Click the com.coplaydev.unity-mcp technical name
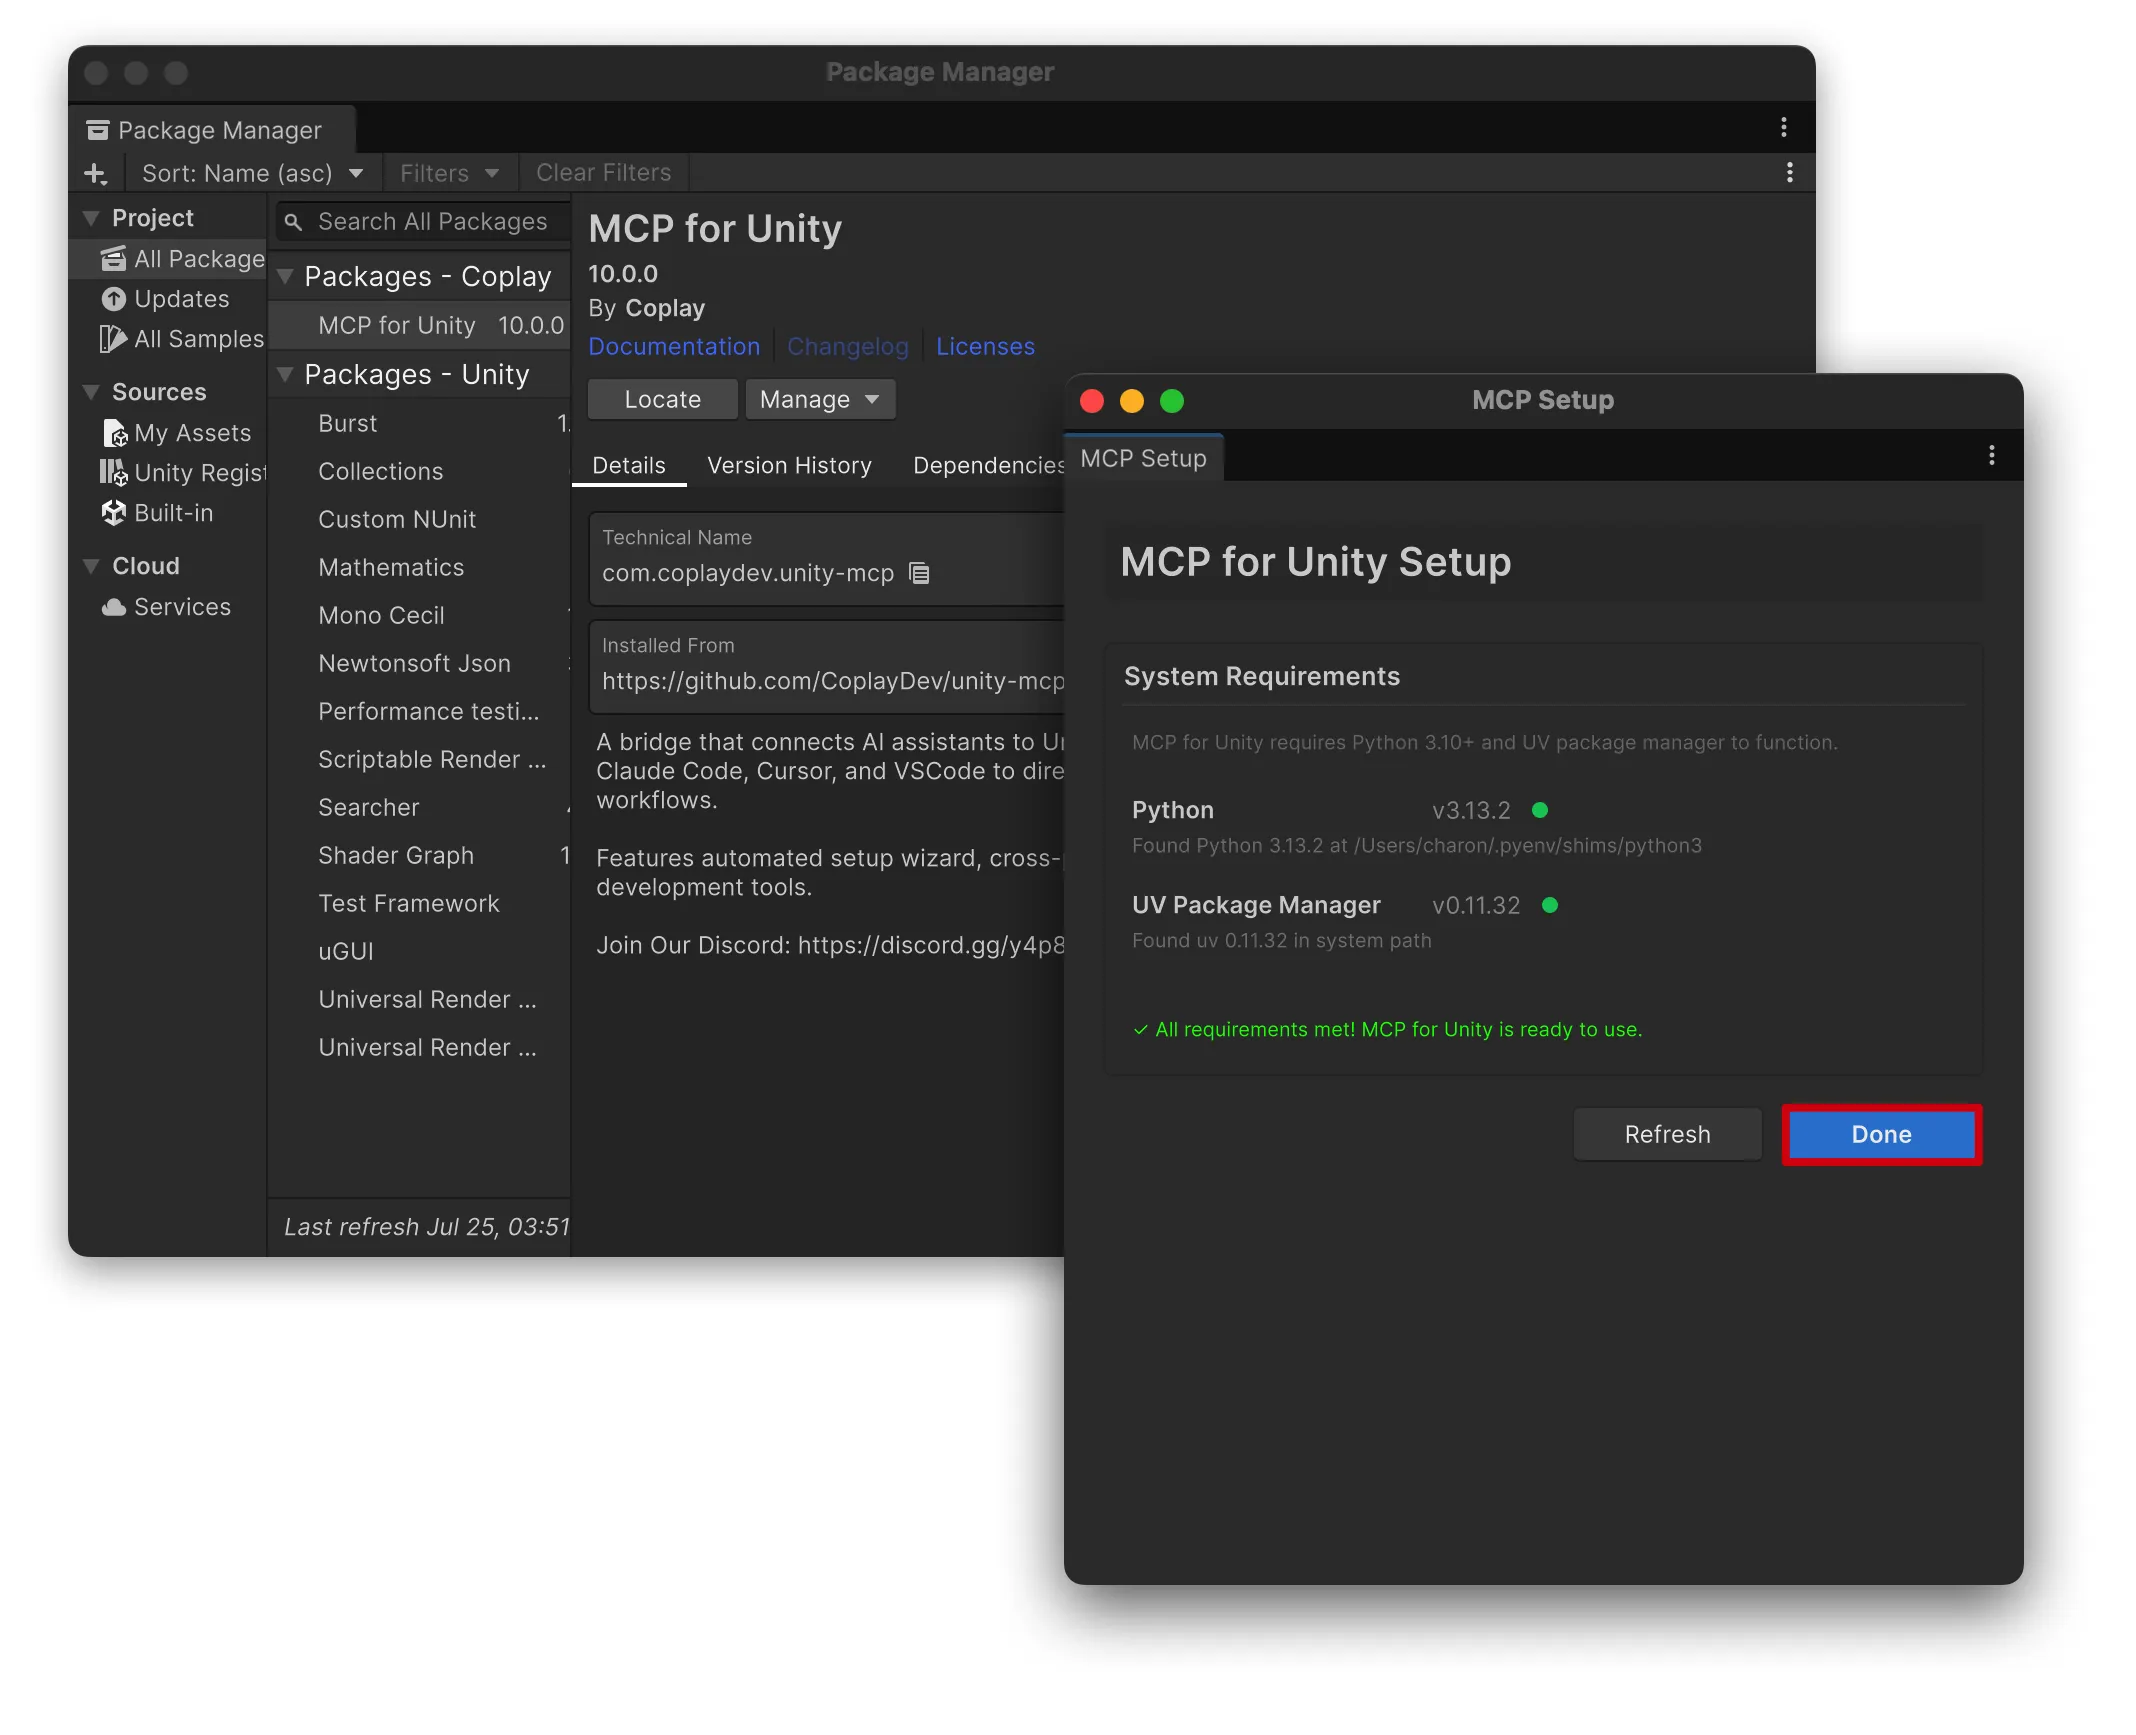The image size is (2136, 1735). [748, 573]
